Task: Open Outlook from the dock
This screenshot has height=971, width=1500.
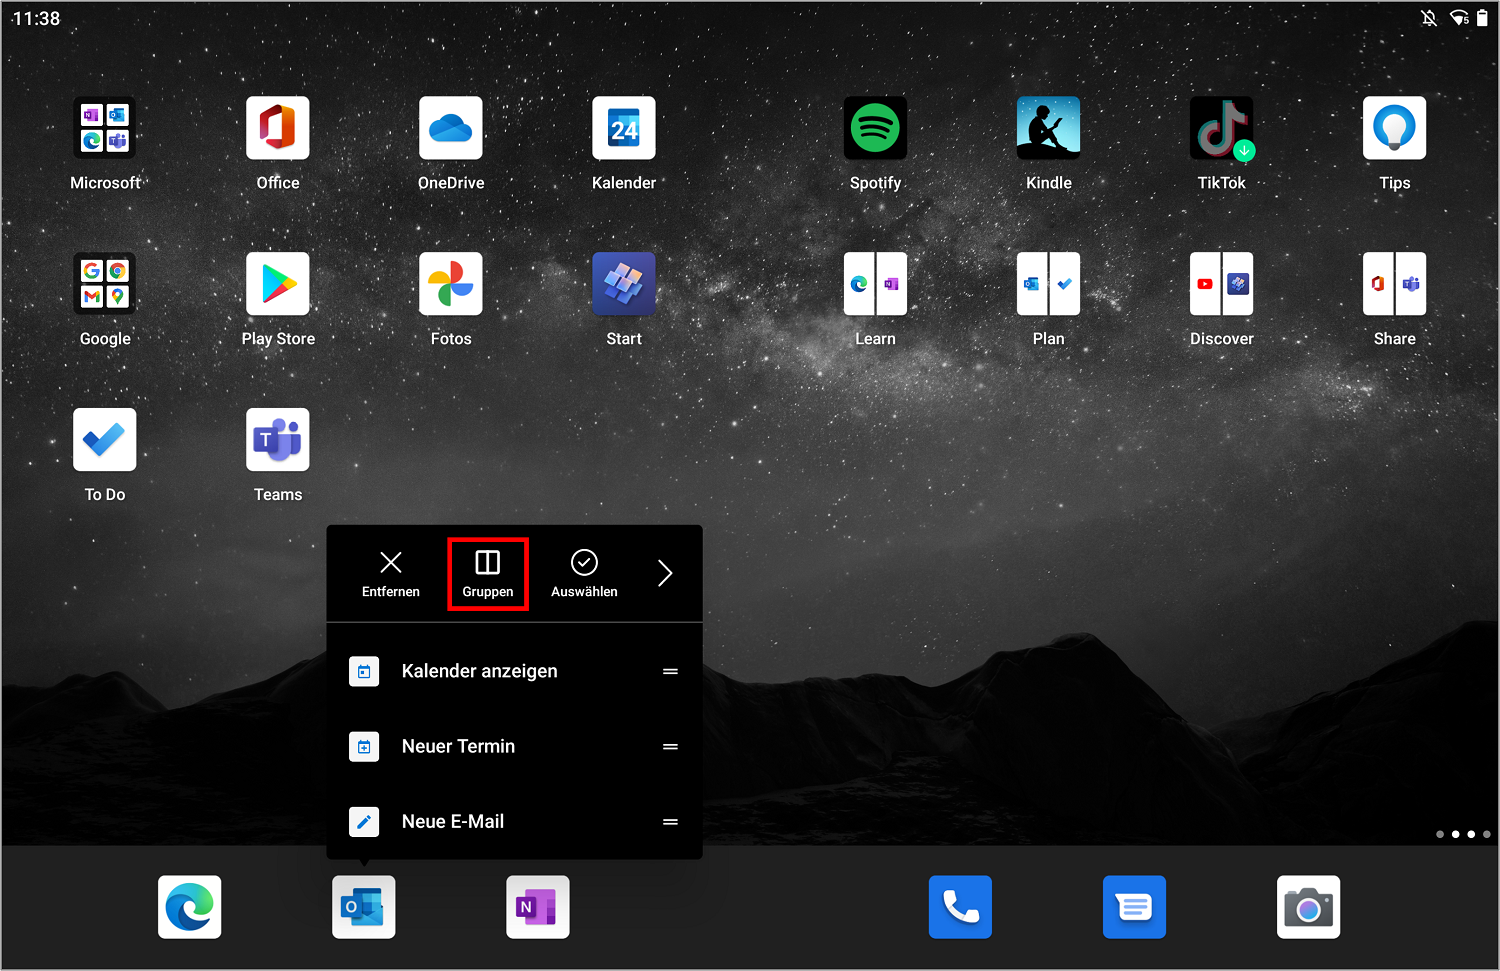Action: 364,907
